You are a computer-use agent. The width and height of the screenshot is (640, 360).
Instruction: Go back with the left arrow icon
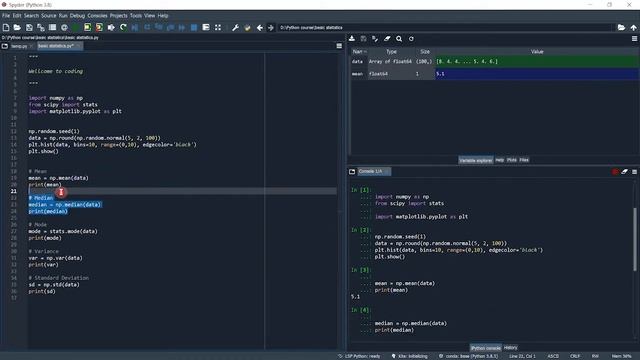click(260, 27)
